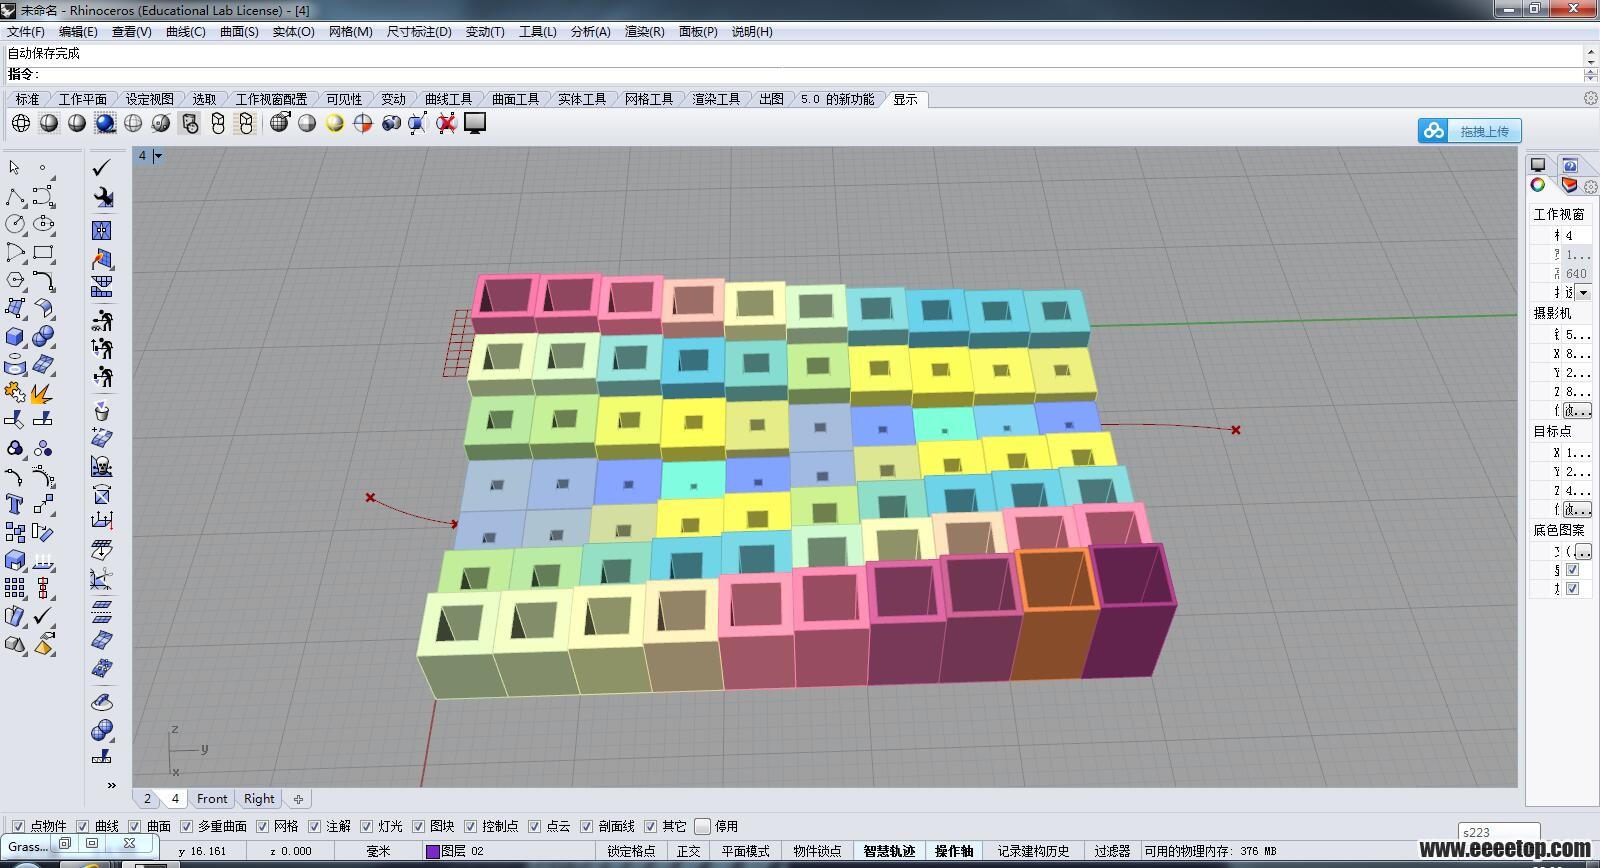This screenshot has width=1600, height=868.
Task: Select the puzzle-piece join tool
Action: tap(15, 392)
